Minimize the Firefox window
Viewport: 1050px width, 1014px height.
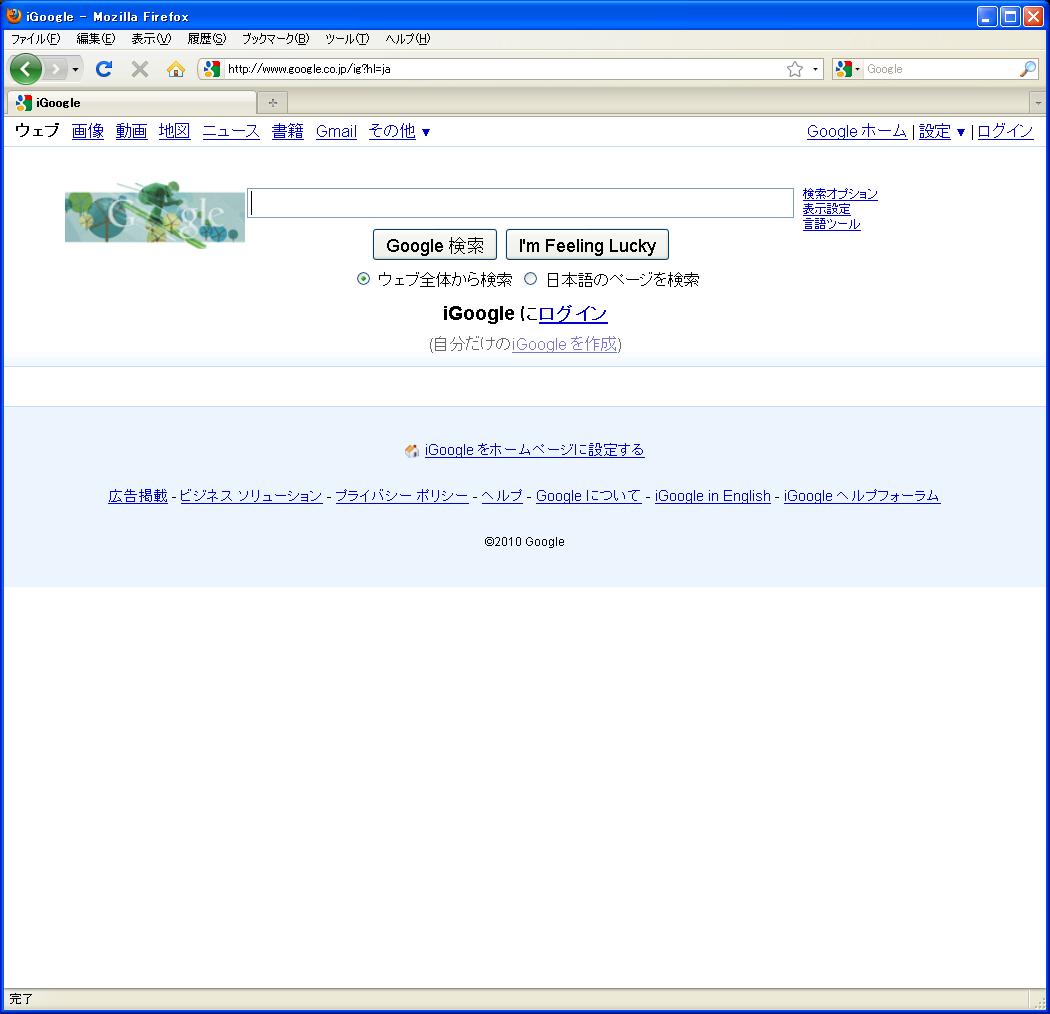point(987,16)
